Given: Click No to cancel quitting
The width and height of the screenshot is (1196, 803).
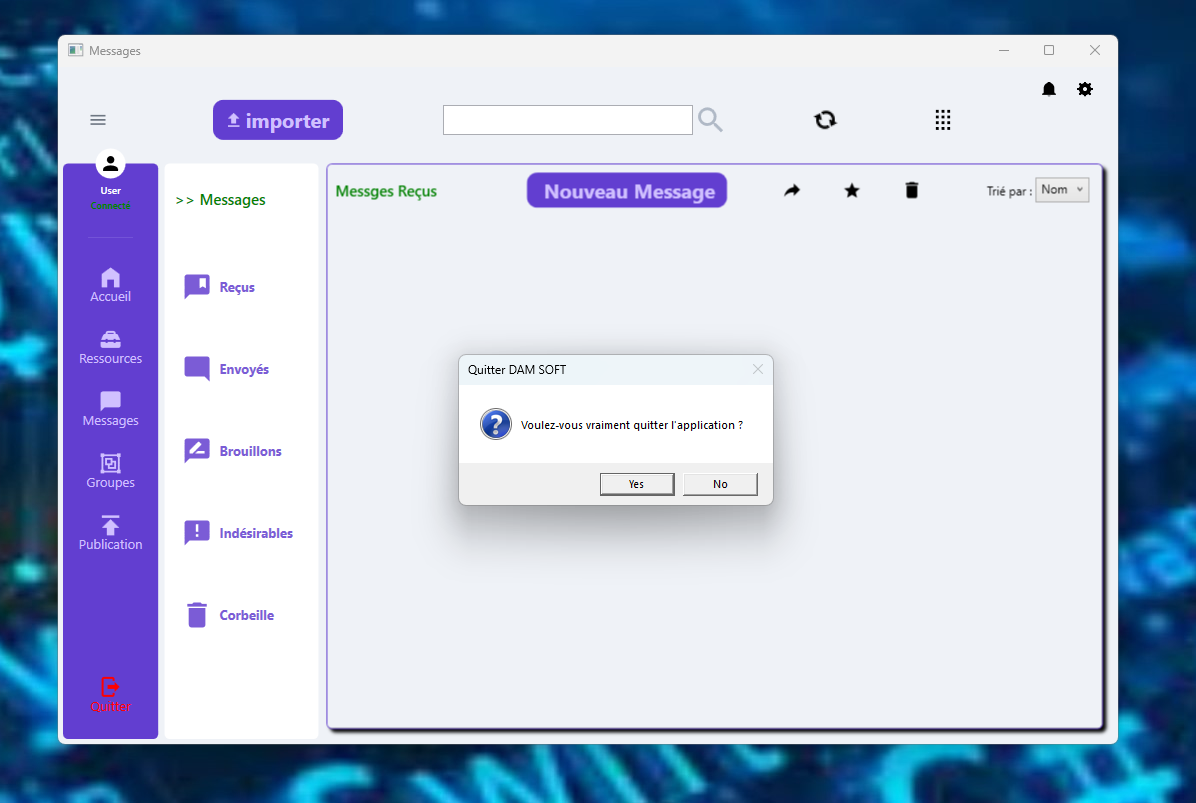Looking at the screenshot, I should tap(720, 484).
